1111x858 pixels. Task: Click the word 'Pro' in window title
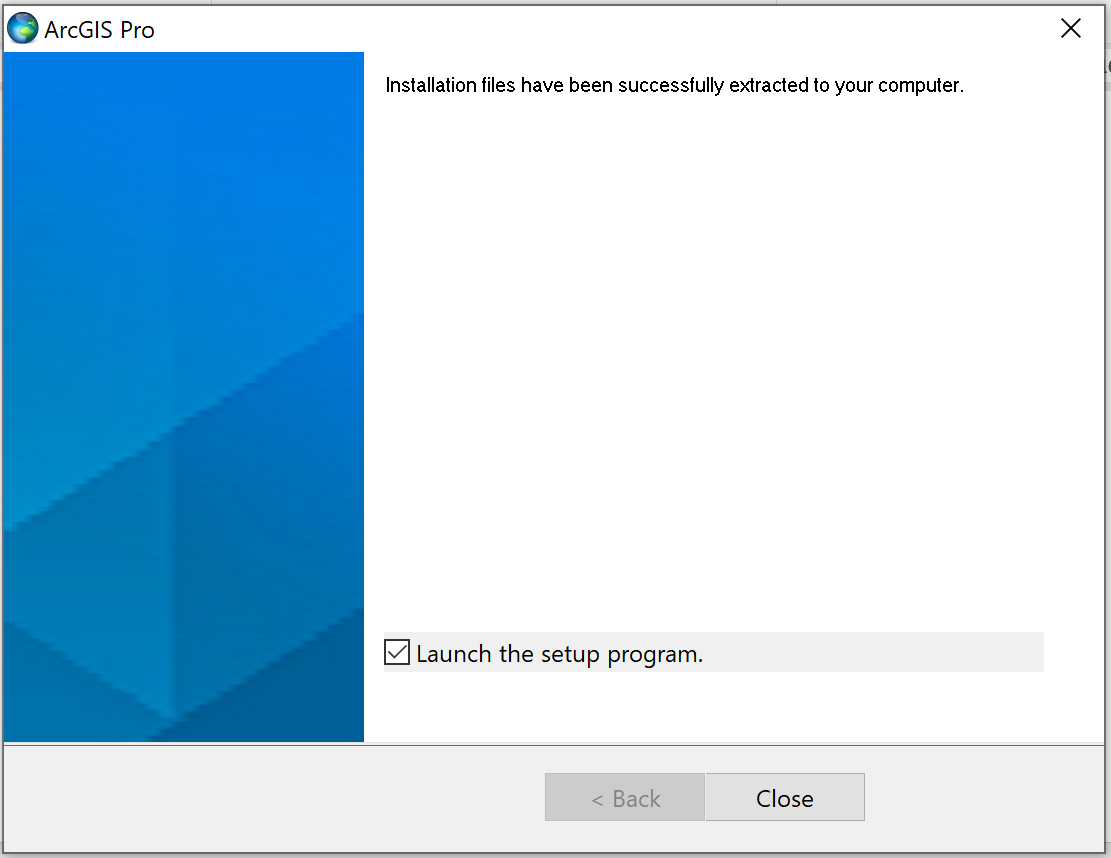click(x=137, y=30)
